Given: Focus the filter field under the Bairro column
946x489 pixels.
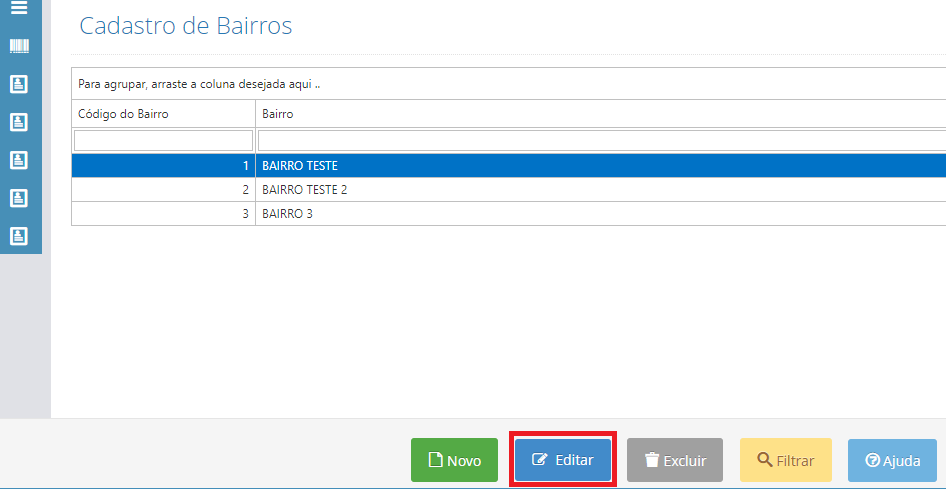Looking at the screenshot, I should tap(602, 140).
